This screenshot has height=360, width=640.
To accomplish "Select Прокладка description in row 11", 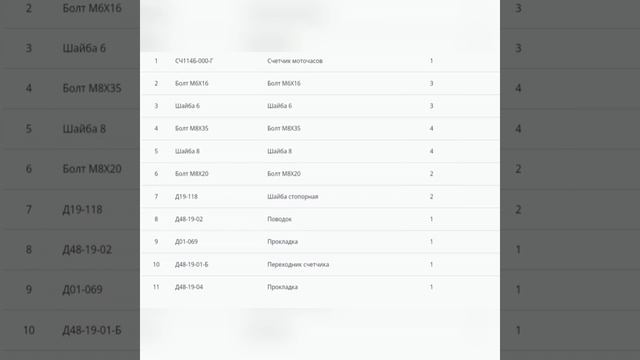I will pyautogui.click(x=282, y=287).
